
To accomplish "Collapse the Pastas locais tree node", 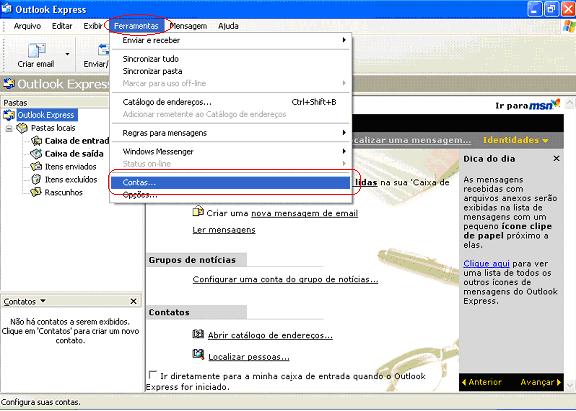I will [9, 128].
